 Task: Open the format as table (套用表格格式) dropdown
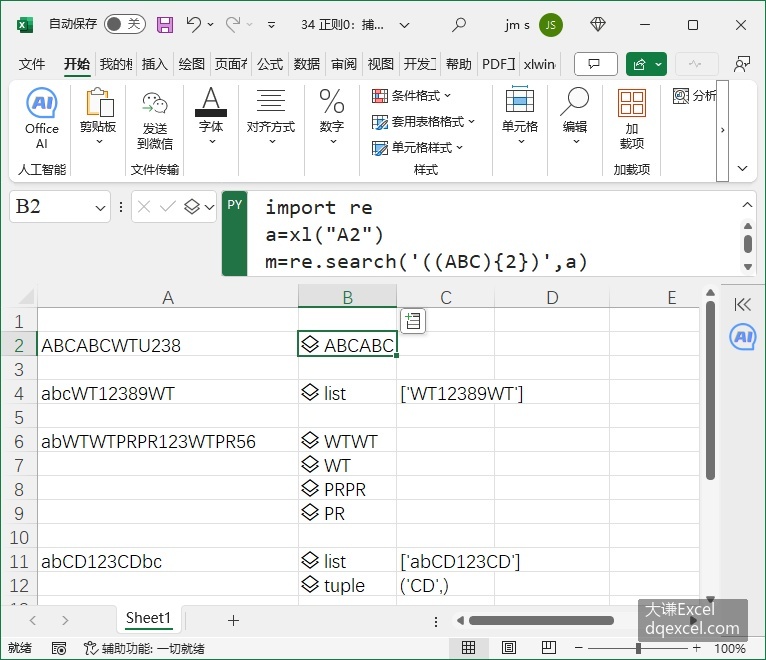[423, 122]
